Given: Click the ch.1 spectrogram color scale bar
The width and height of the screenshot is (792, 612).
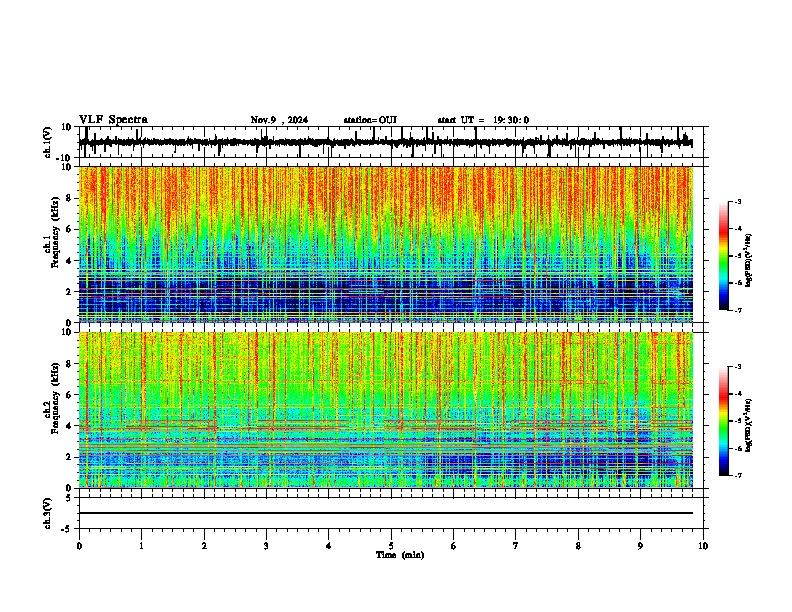Looking at the screenshot, I should (723, 256).
